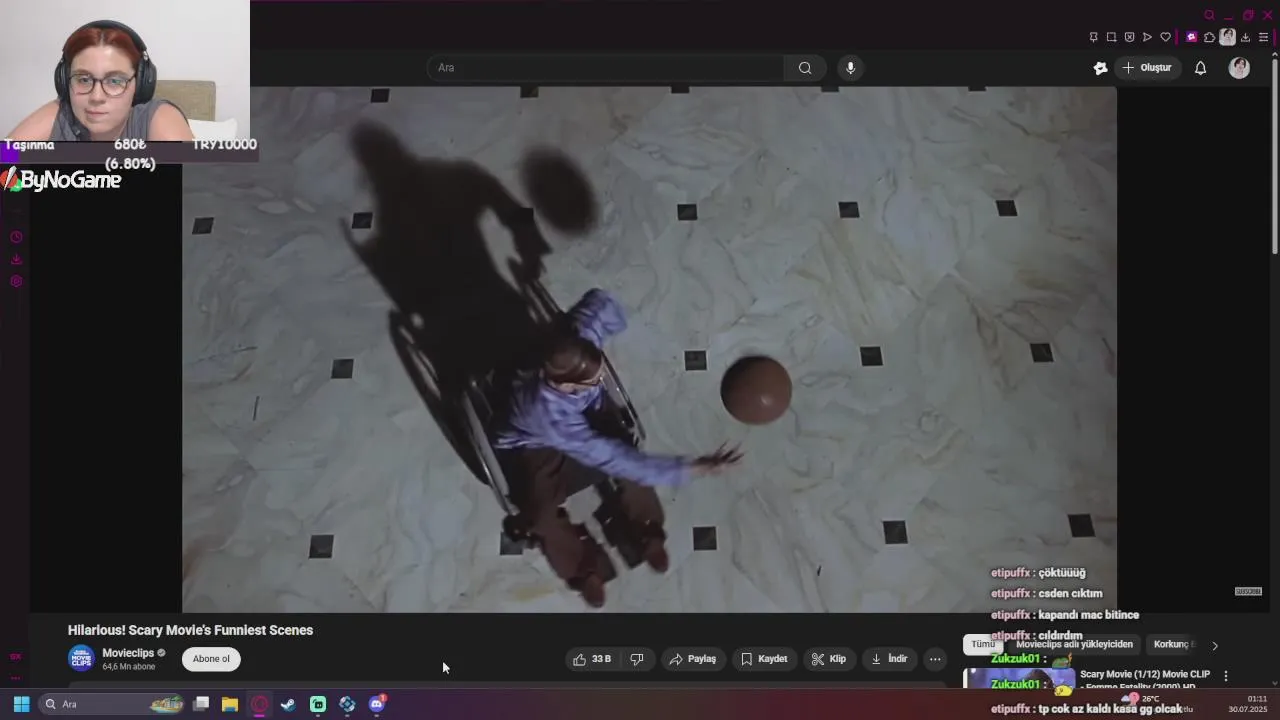Image resolution: width=1280 pixels, height=720 pixels.
Task: Open the green Streamlabs taskbar icon
Action: [318, 704]
